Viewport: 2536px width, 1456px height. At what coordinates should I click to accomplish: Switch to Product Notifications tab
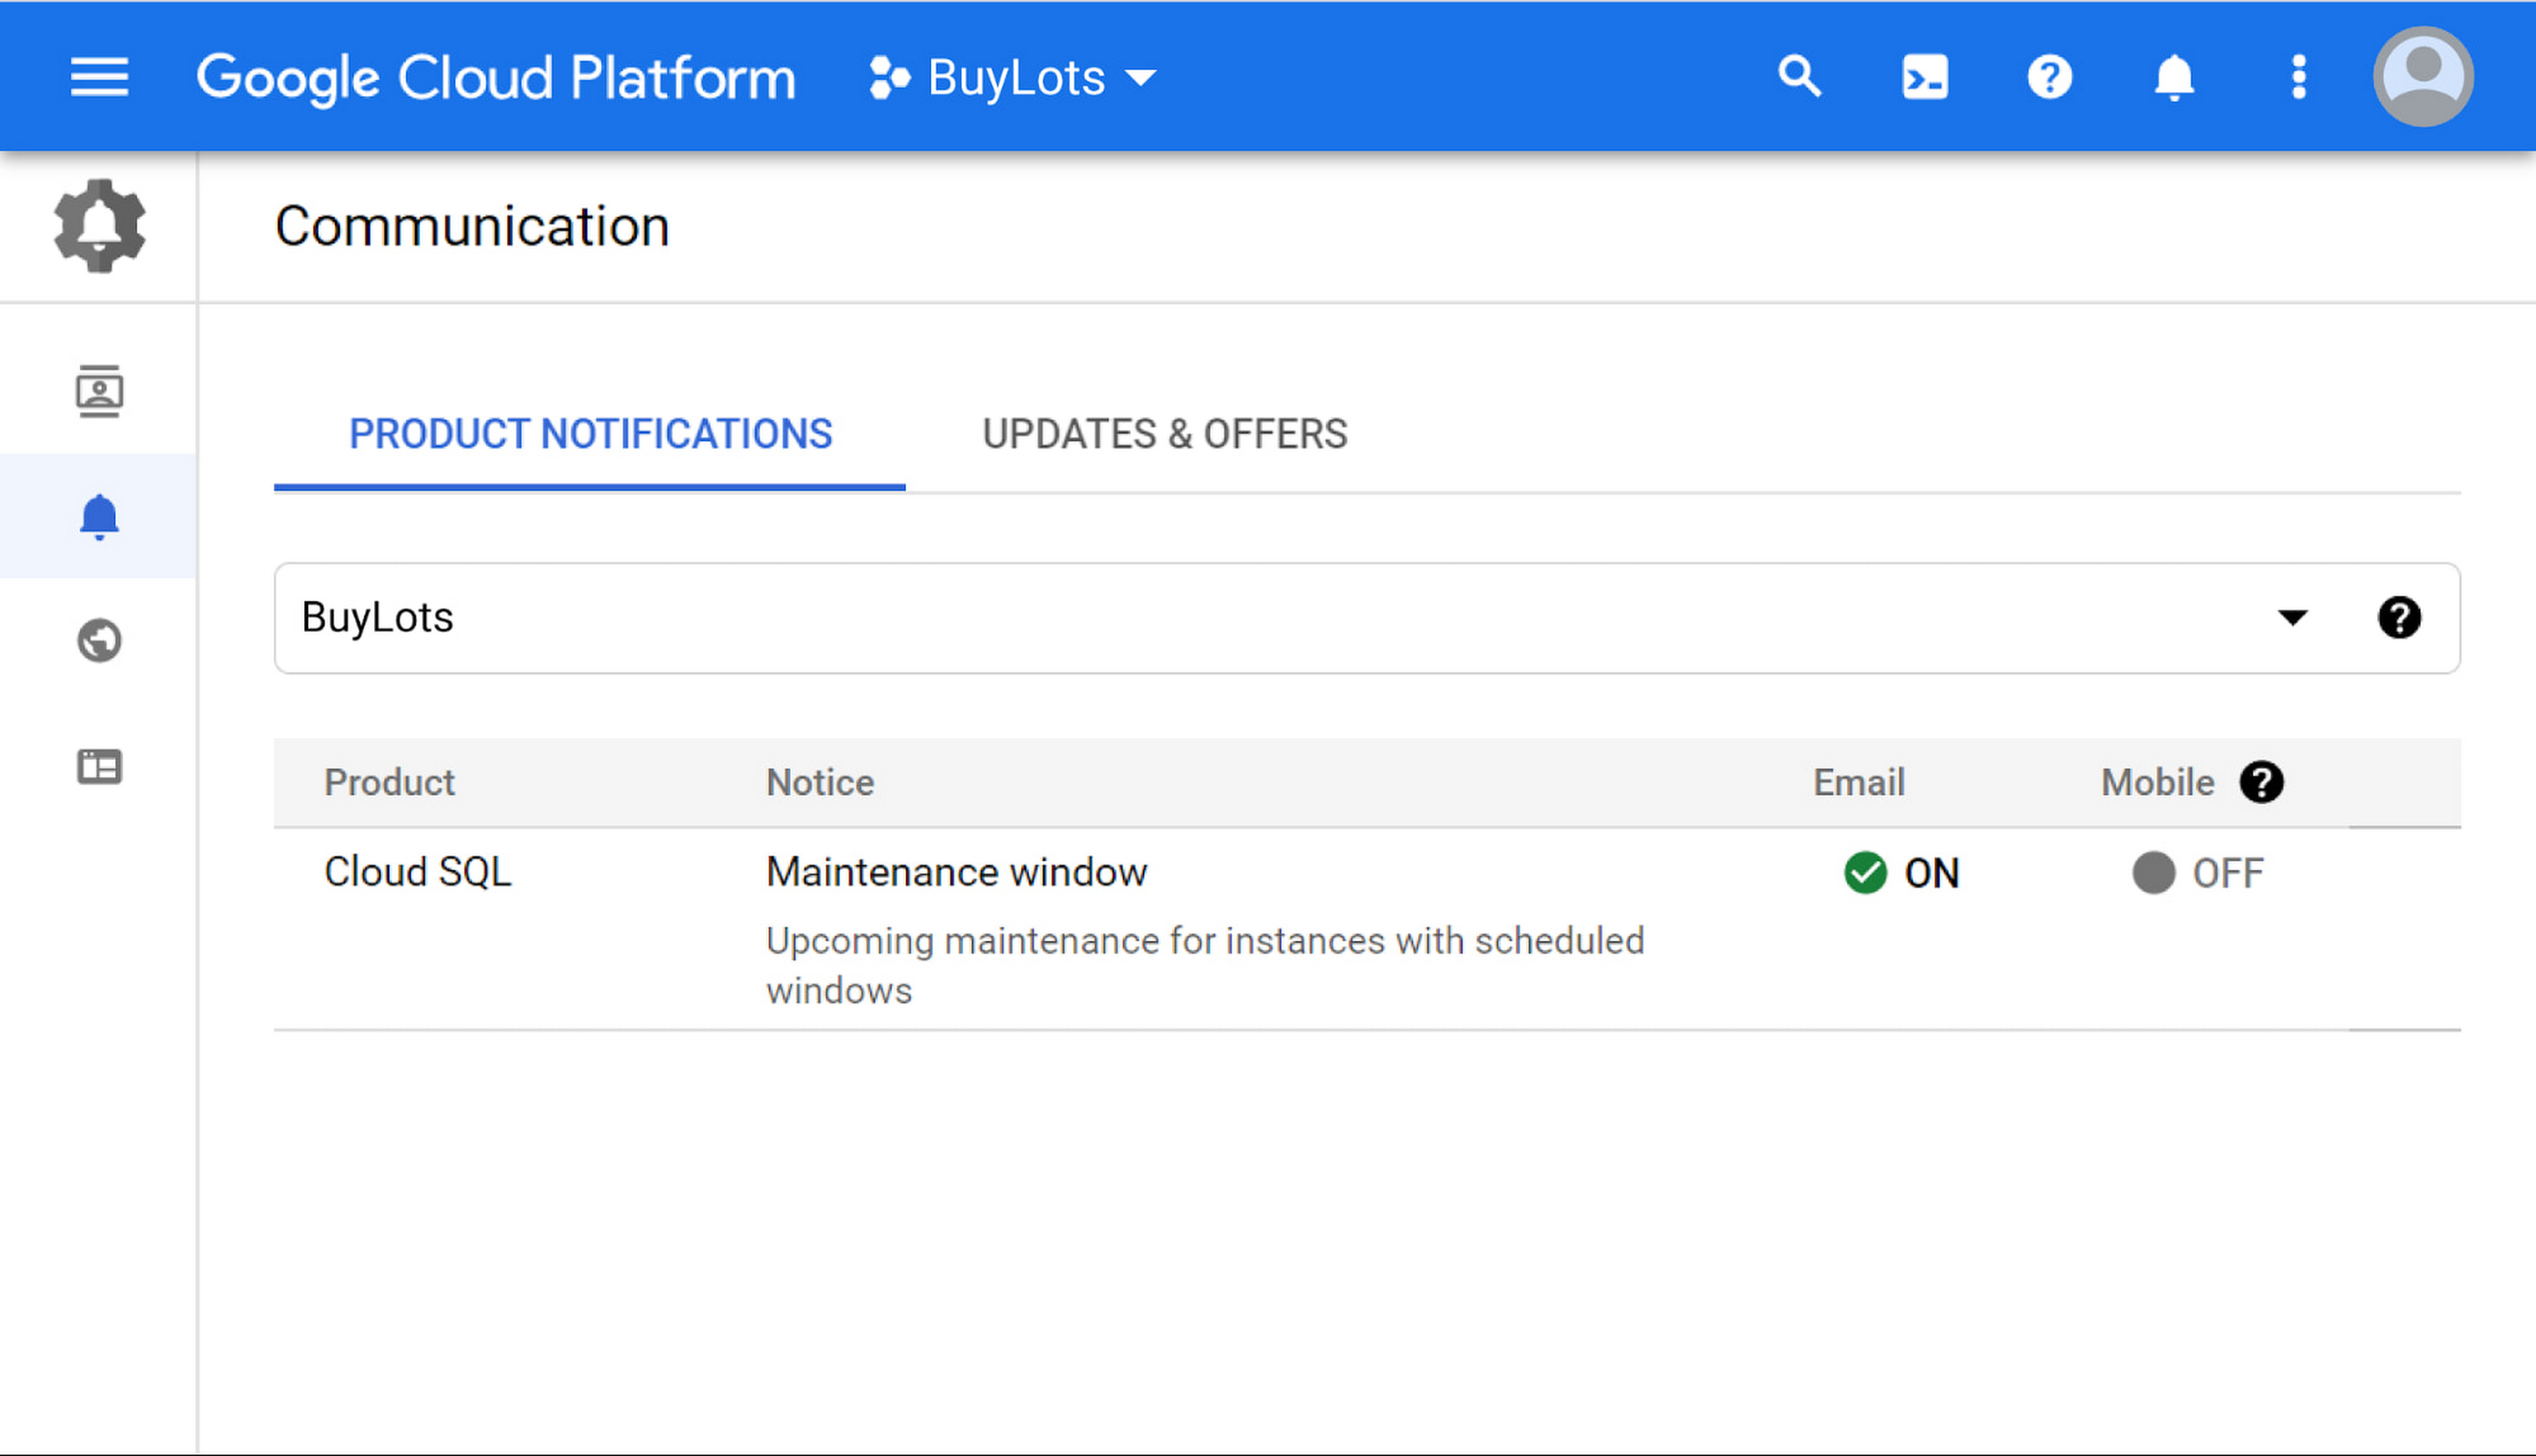coord(590,434)
